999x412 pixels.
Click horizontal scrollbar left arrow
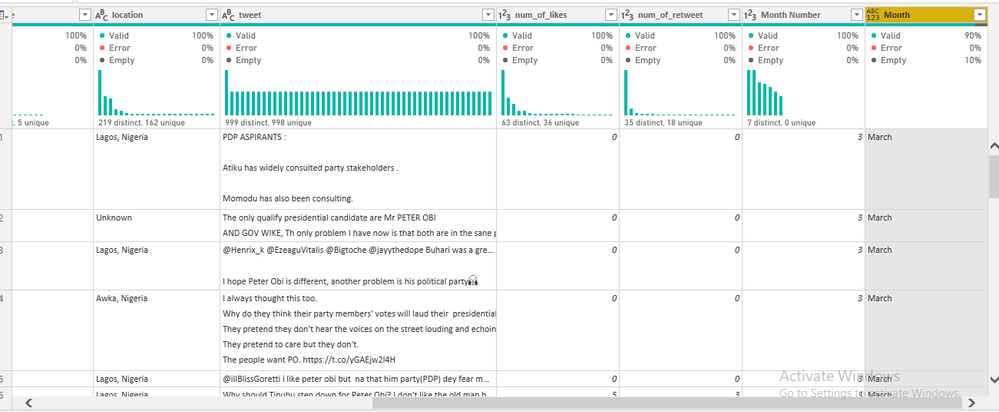[x=28, y=402]
